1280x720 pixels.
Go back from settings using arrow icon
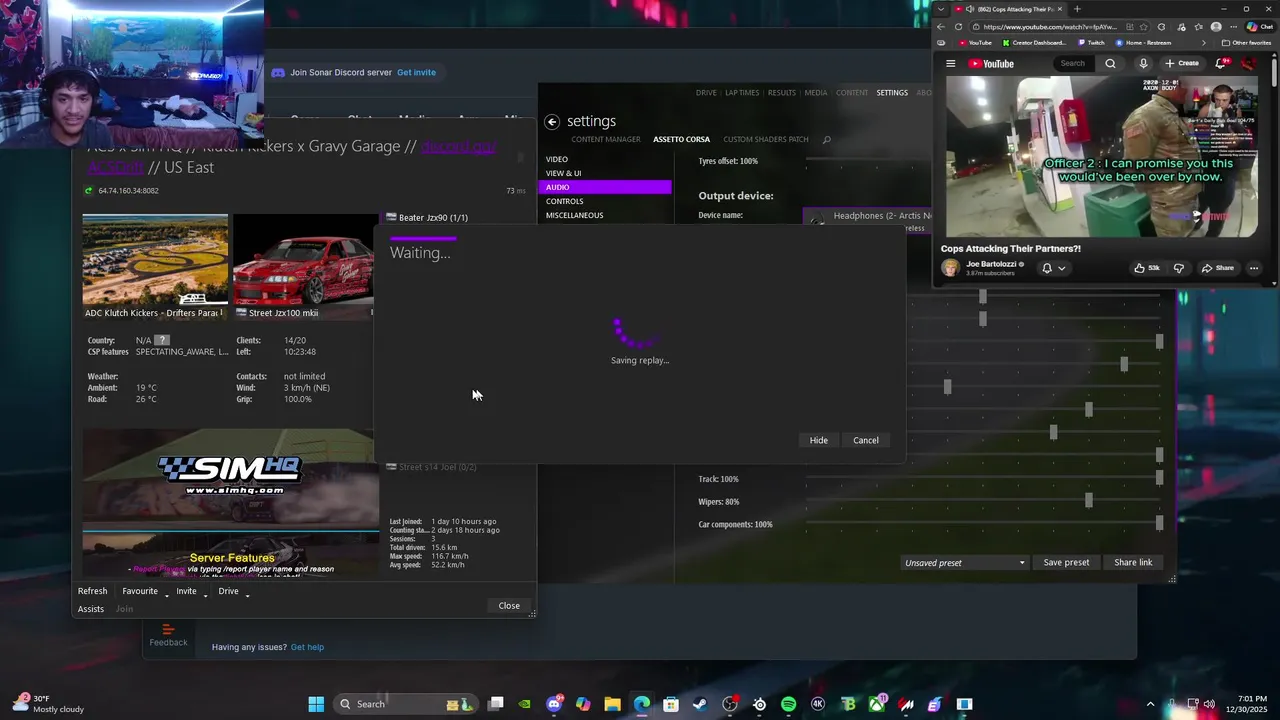click(x=552, y=121)
